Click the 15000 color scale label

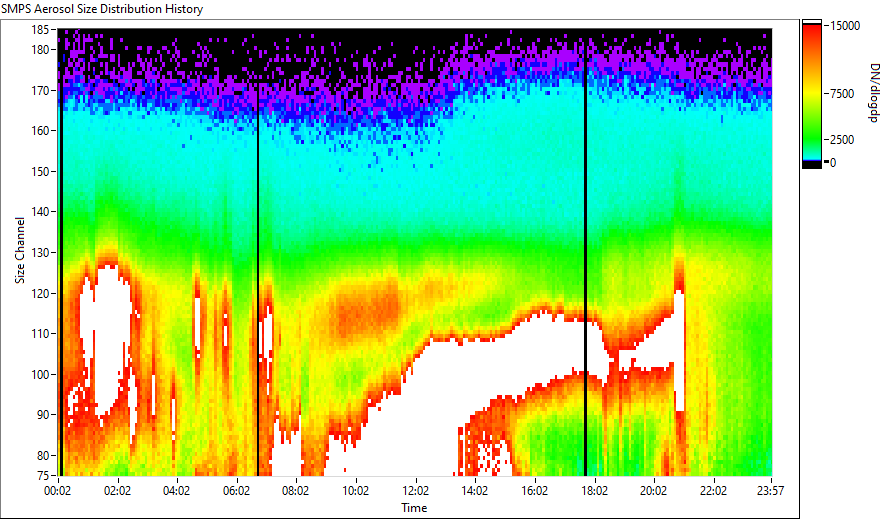[845, 26]
